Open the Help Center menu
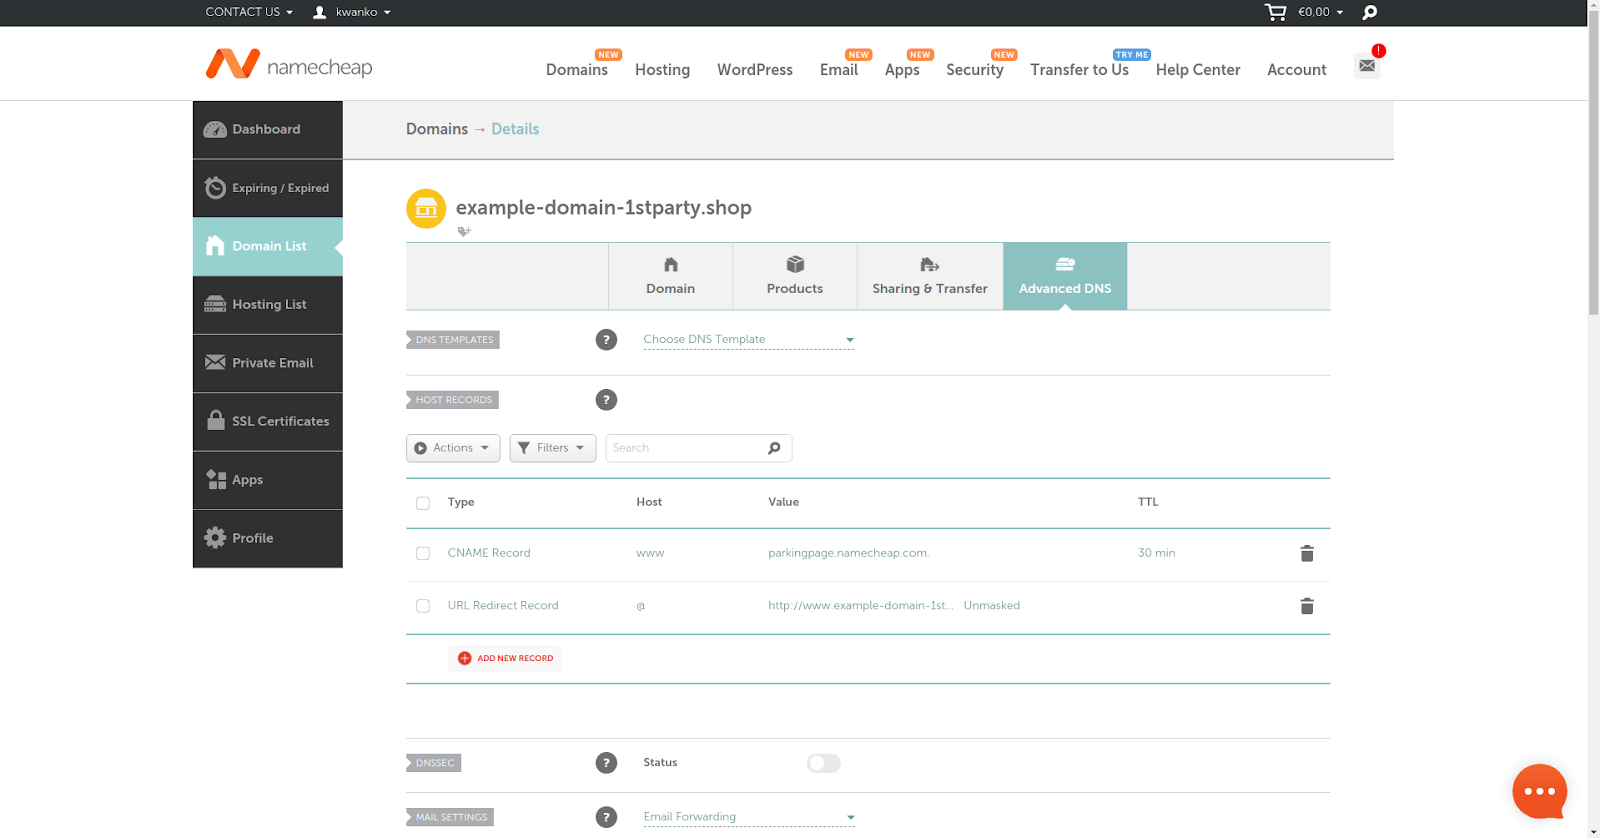 click(x=1198, y=69)
